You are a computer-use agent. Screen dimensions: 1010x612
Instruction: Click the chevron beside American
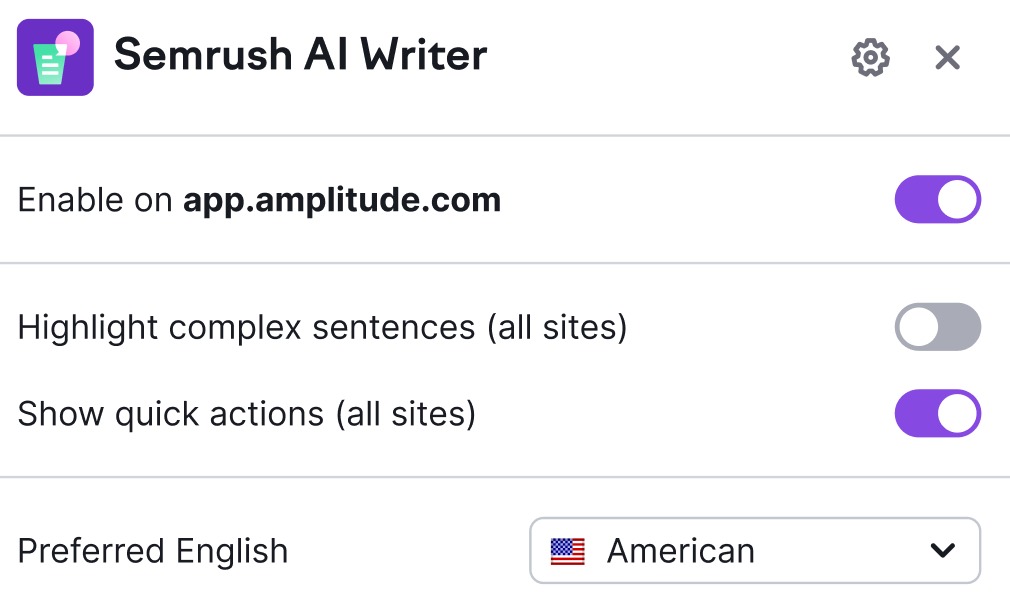[x=940, y=549]
